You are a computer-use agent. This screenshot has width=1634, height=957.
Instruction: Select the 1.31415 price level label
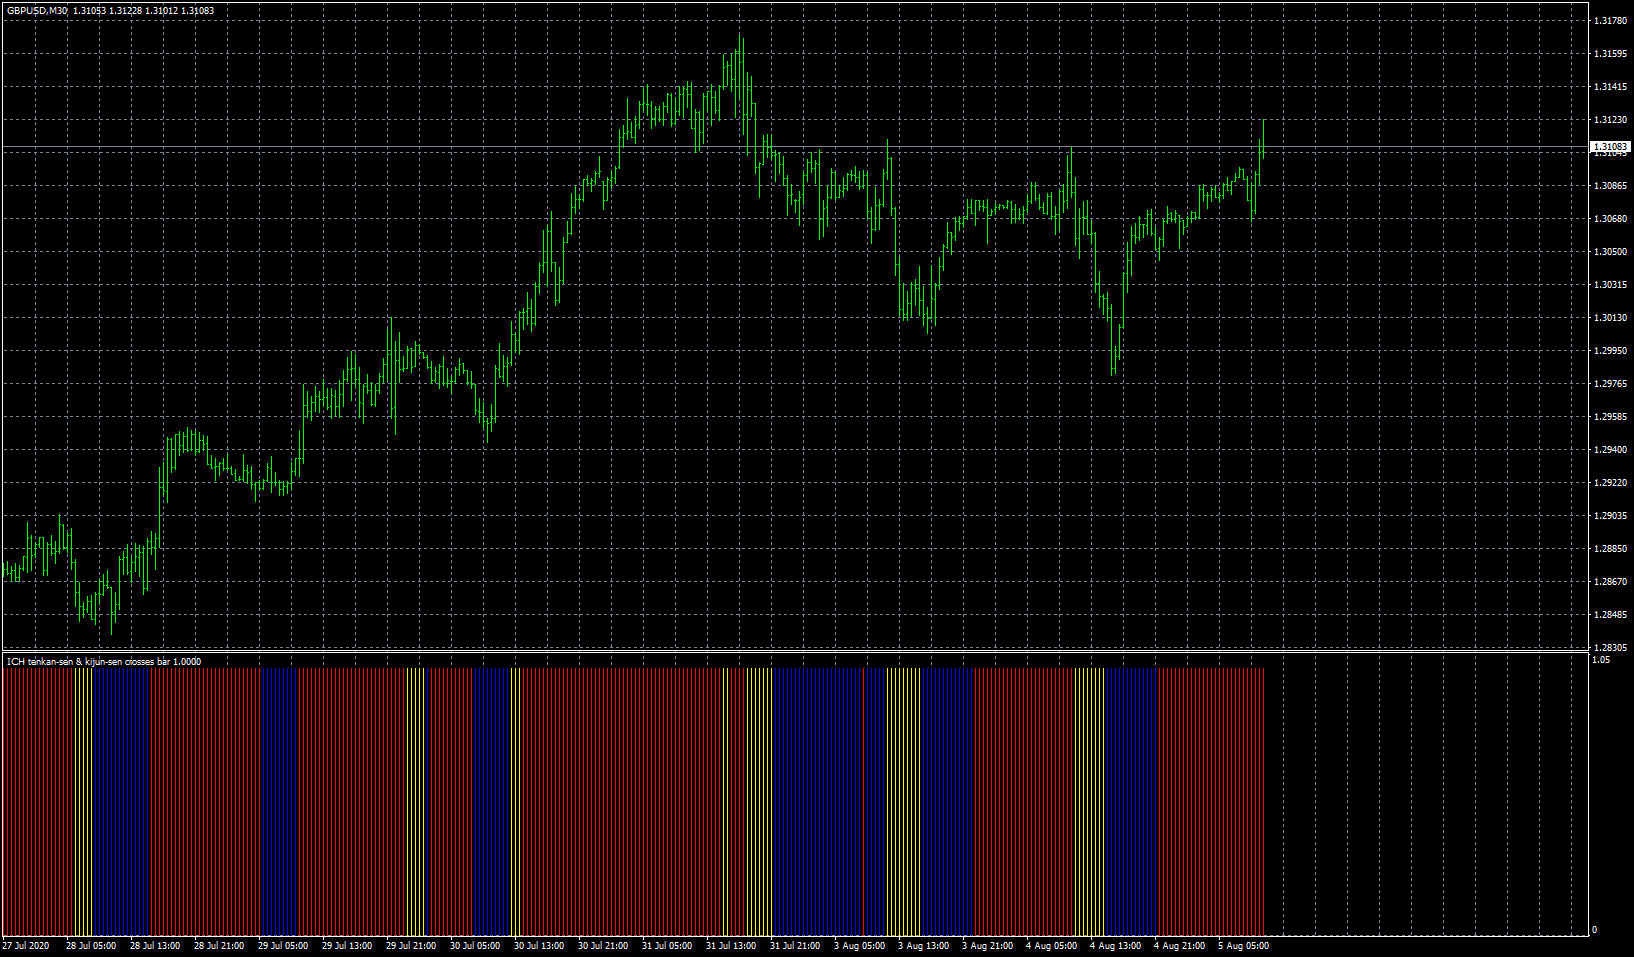(x=1608, y=87)
